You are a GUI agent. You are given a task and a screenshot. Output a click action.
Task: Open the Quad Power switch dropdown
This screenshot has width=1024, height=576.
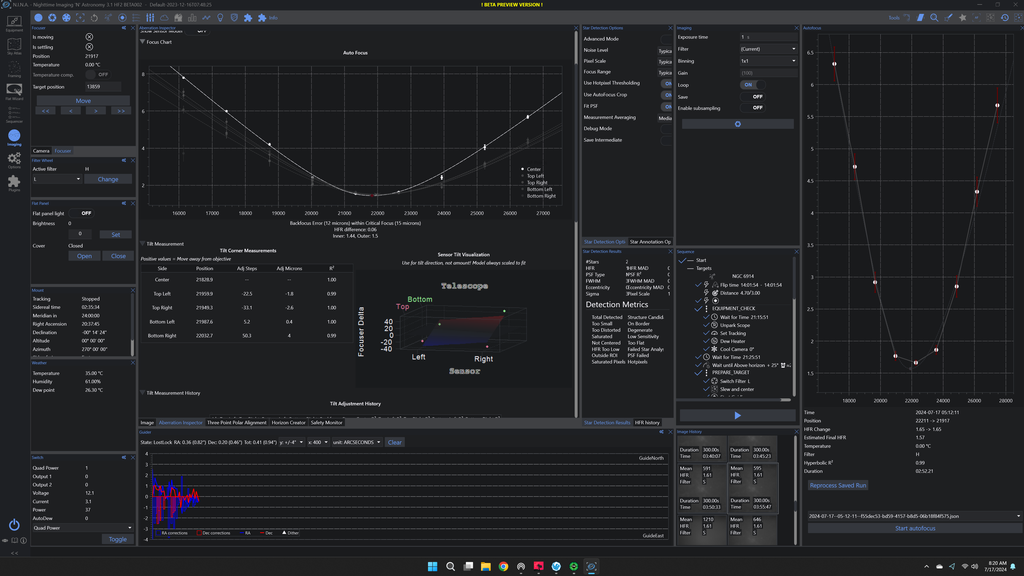point(82,528)
